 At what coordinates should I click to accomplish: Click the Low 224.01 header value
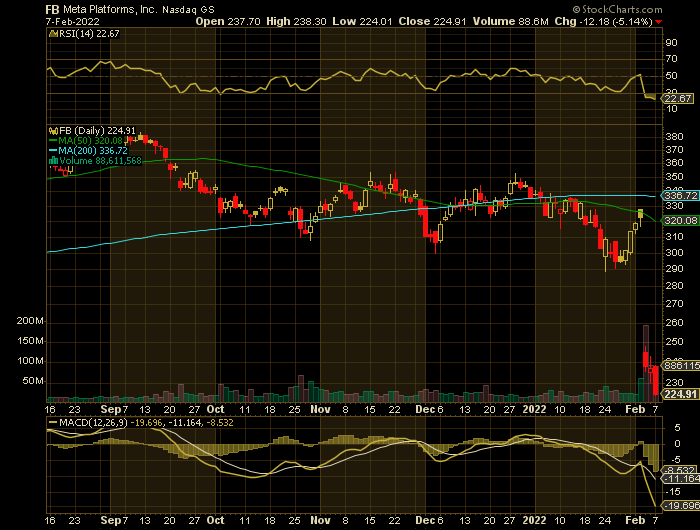click(x=362, y=21)
